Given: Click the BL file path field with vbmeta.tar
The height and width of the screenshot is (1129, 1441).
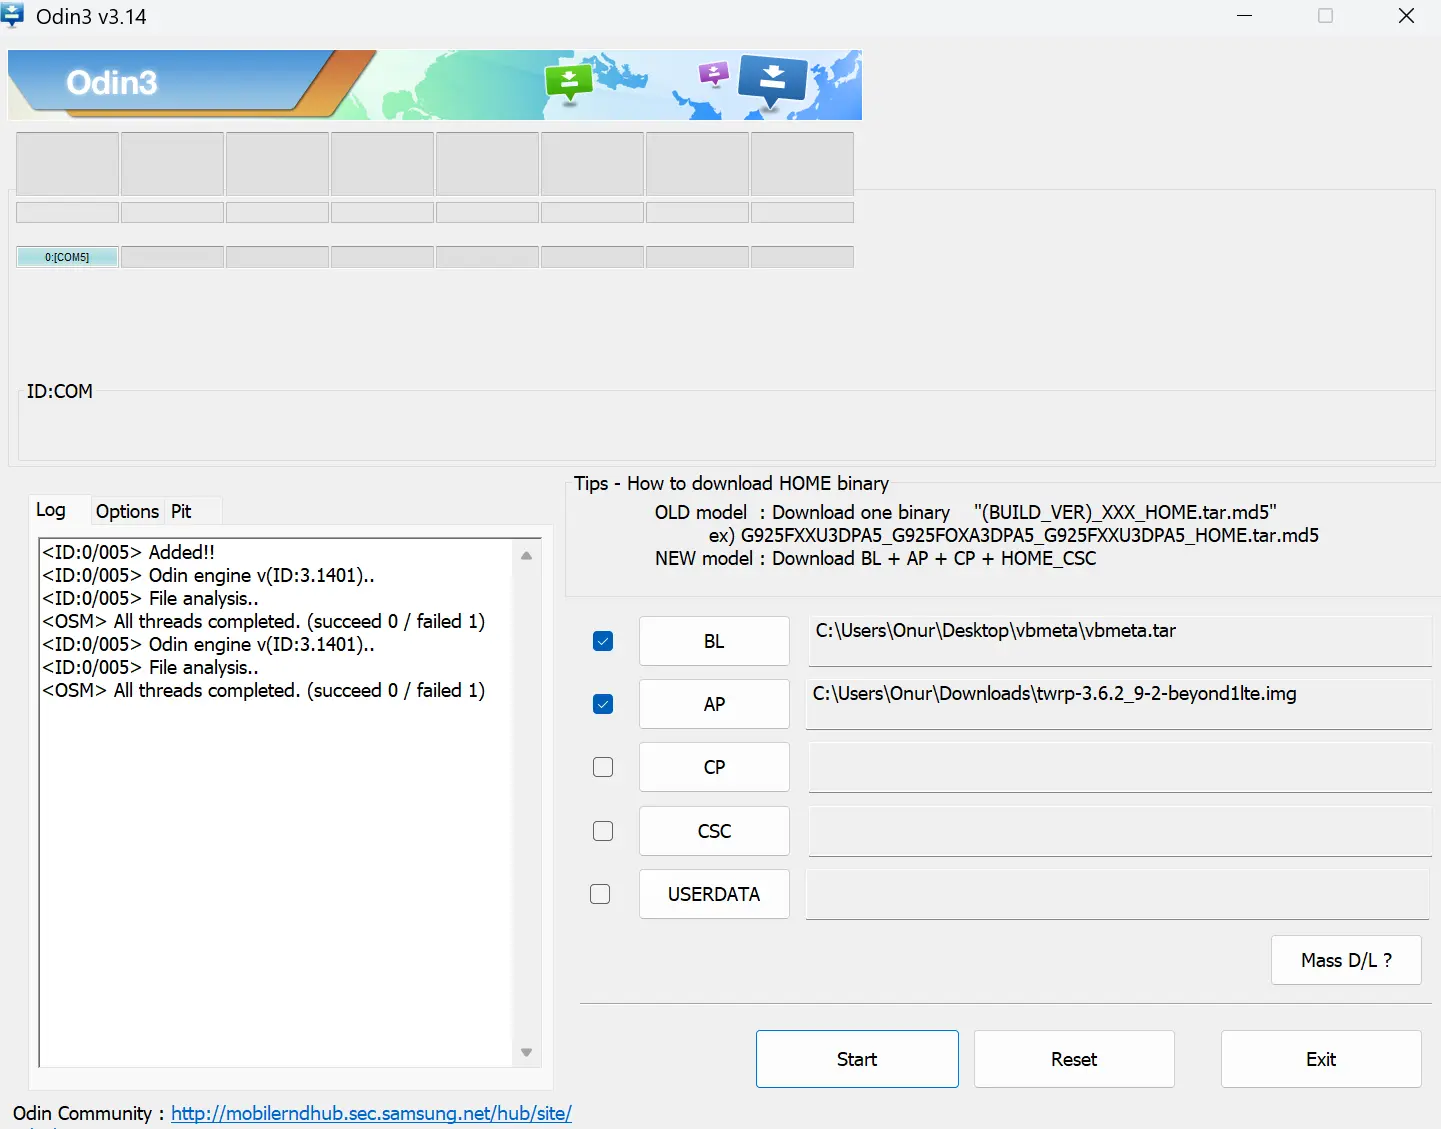Looking at the screenshot, I should (x=1120, y=641).
